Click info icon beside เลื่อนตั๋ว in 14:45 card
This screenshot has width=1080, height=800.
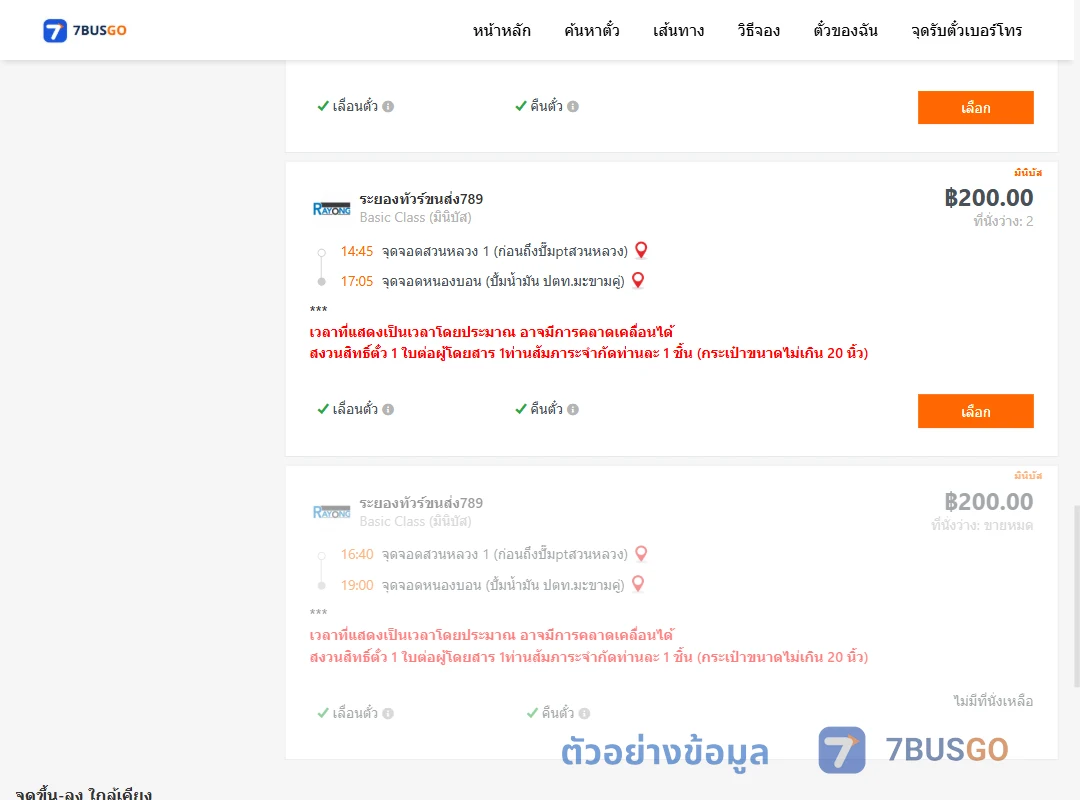(x=388, y=410)
